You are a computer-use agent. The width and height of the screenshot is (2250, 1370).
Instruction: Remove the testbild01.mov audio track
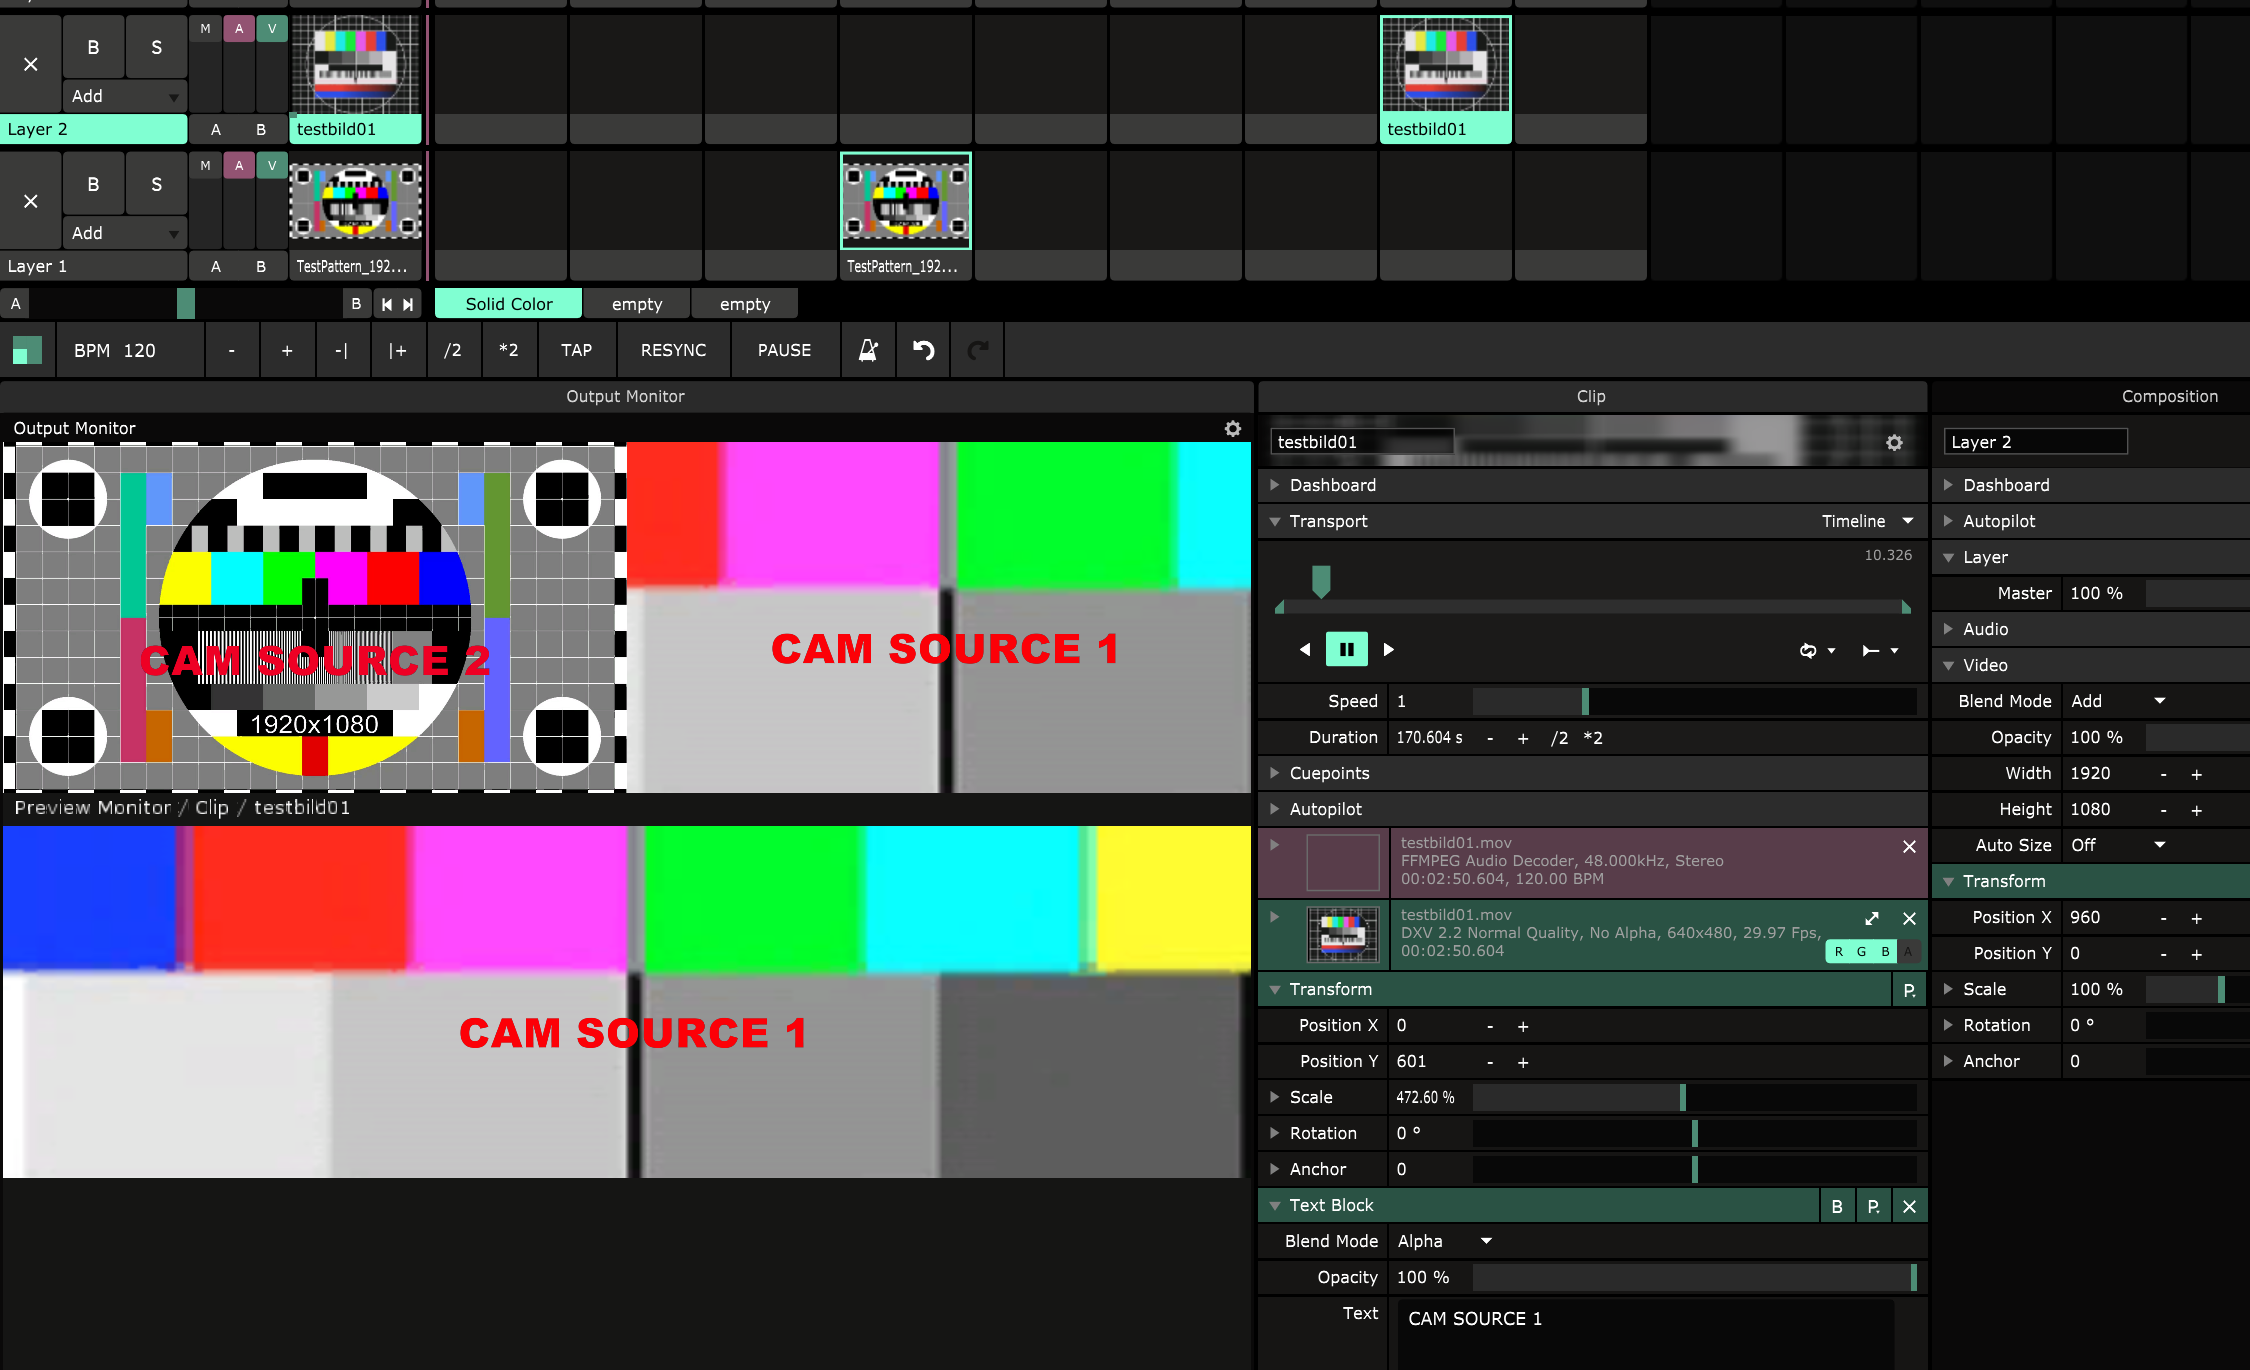tap(1909, 847)
